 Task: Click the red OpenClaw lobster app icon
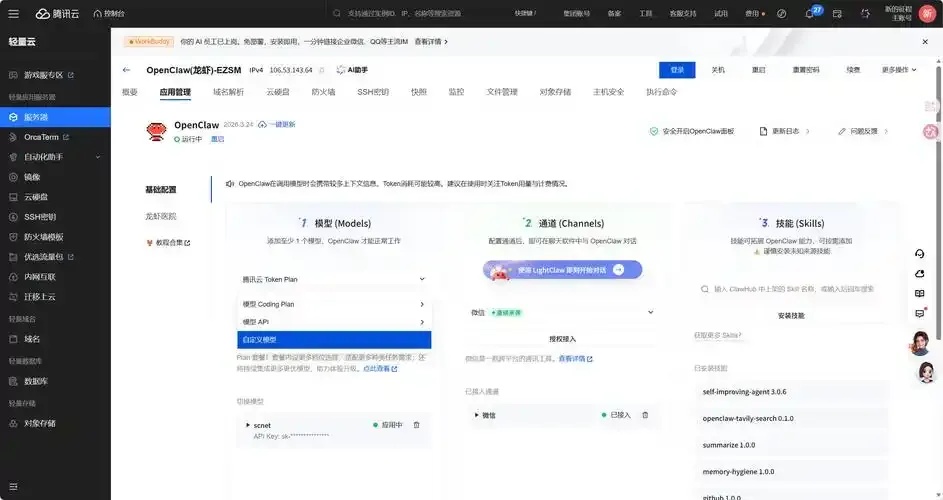point(156,131)
